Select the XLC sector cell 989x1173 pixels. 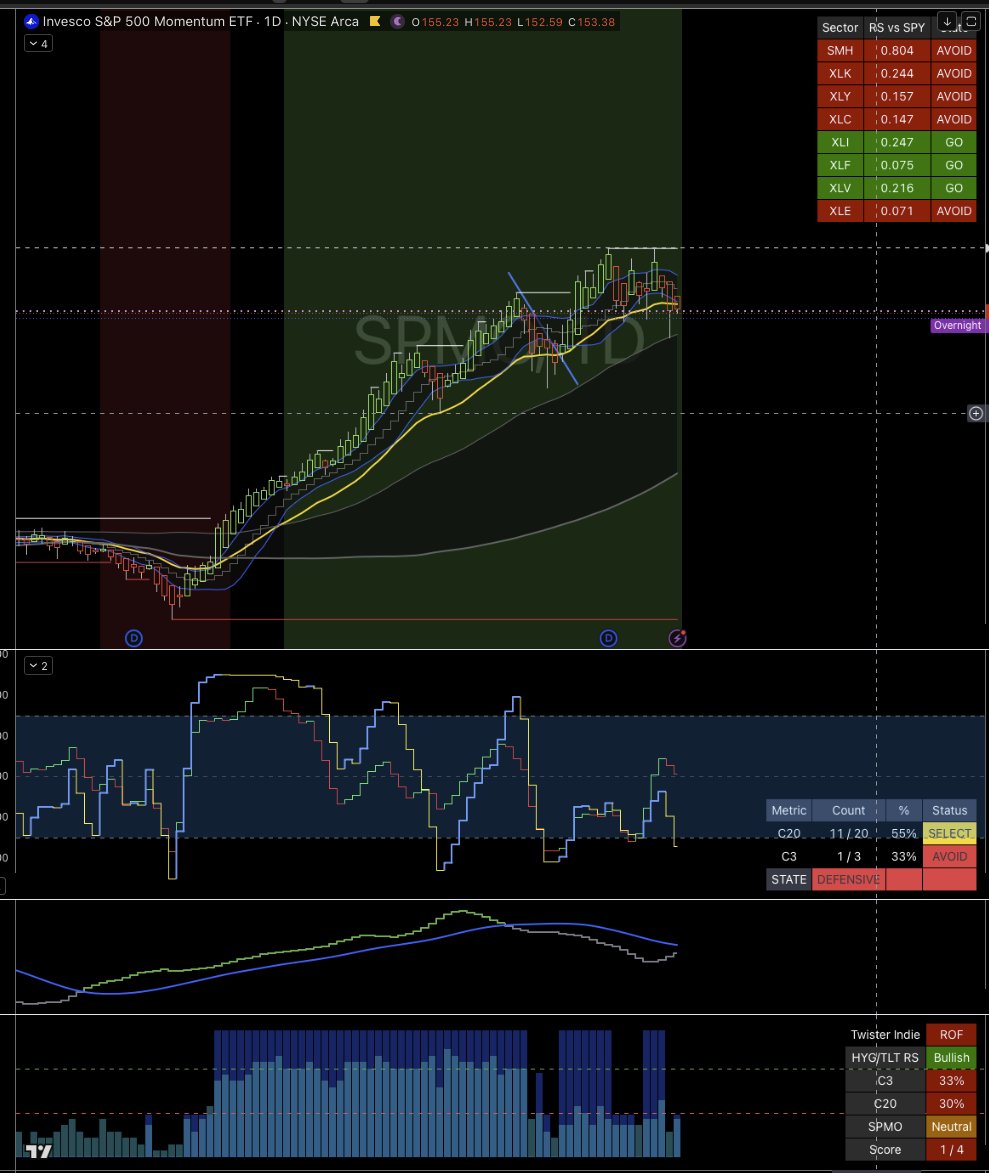point(840,119)
